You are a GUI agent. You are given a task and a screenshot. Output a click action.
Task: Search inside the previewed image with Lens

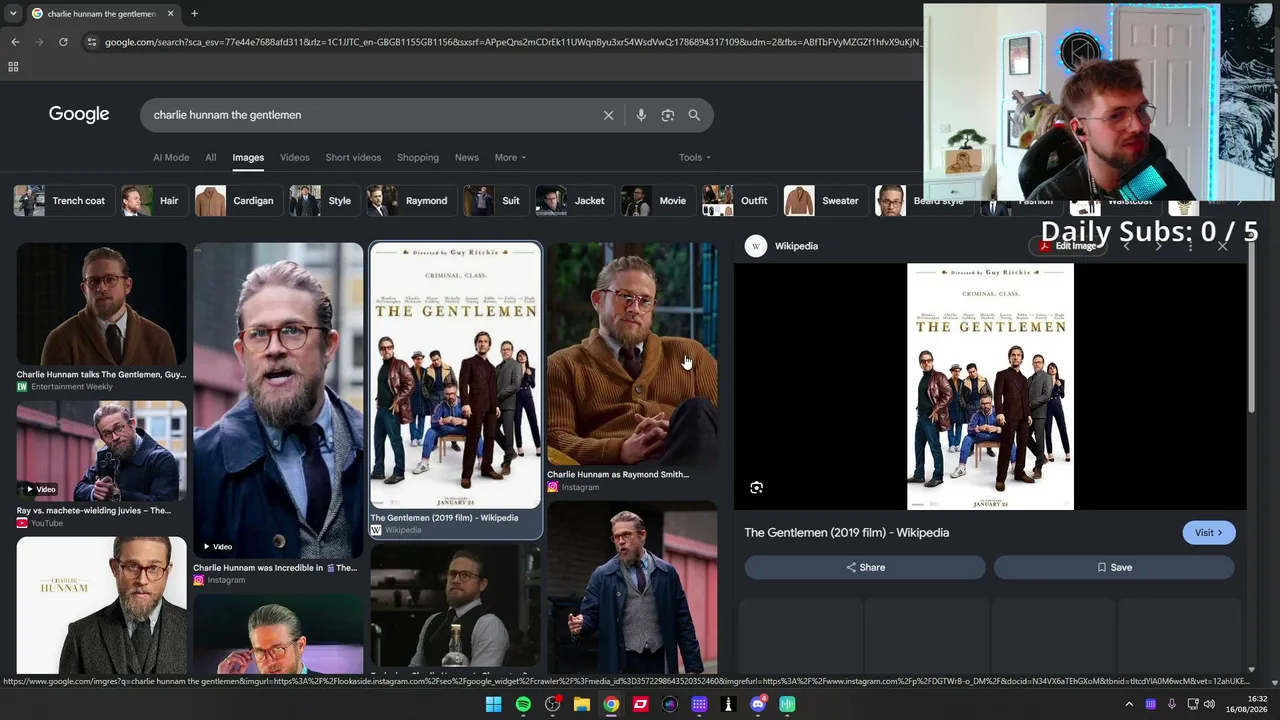click(x=757, y=488)
